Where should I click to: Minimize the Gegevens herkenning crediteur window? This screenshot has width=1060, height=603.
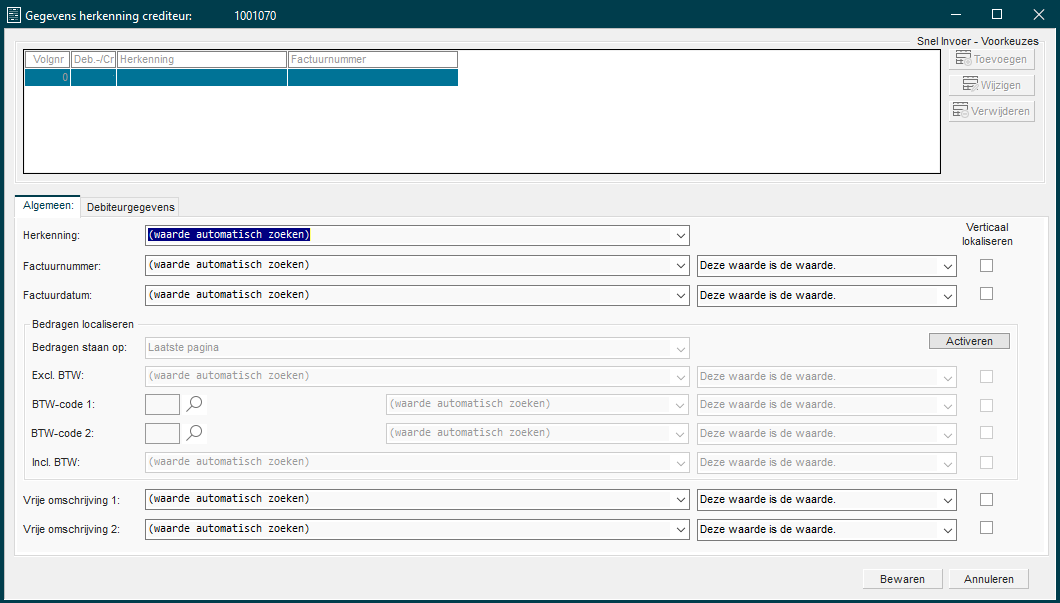(x=950, y=15)
